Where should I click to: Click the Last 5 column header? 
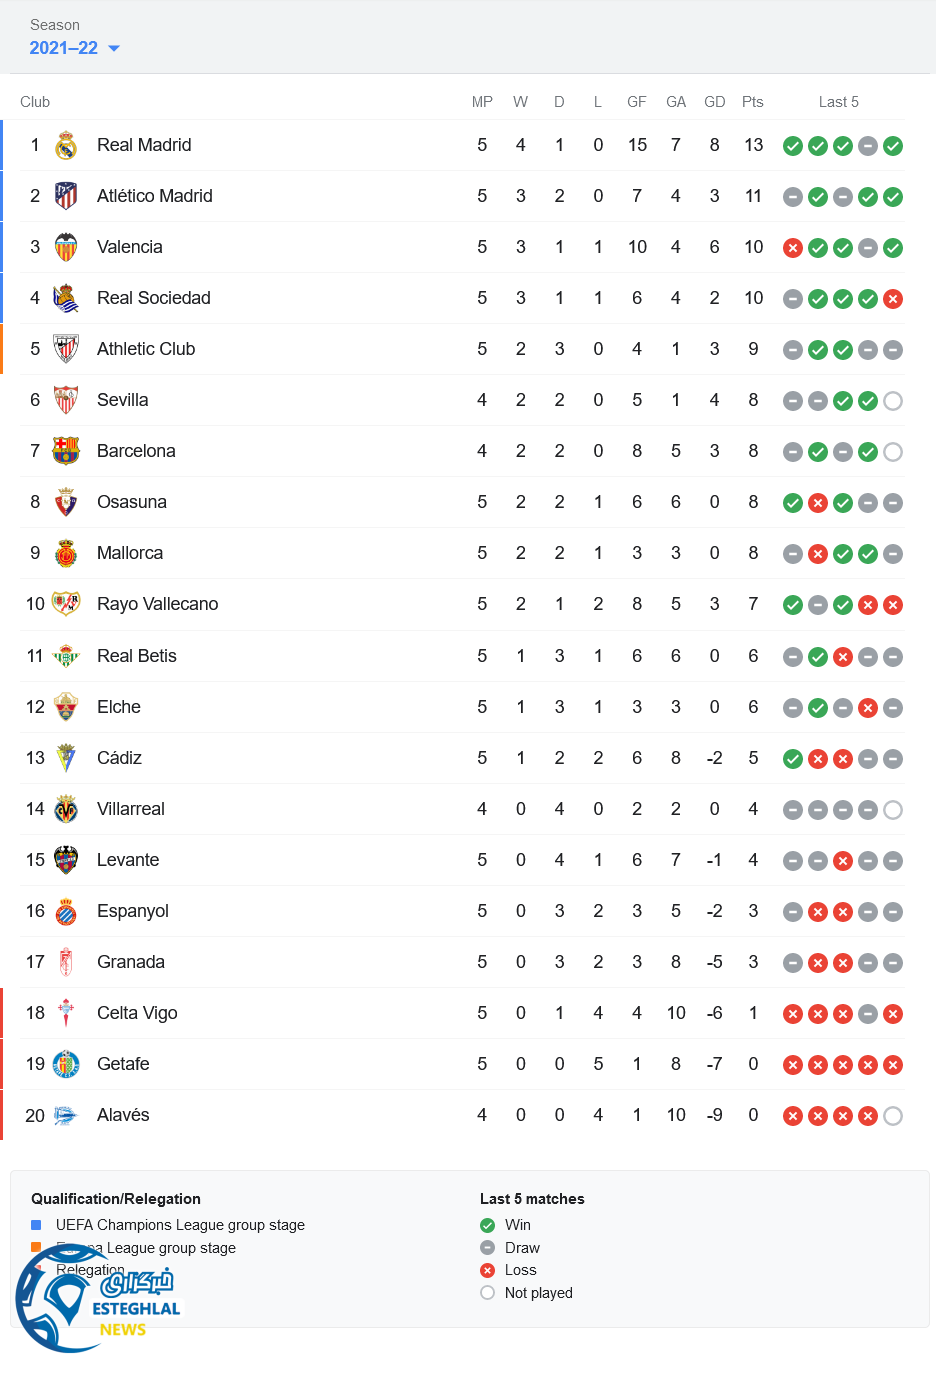tap(838, 102)
